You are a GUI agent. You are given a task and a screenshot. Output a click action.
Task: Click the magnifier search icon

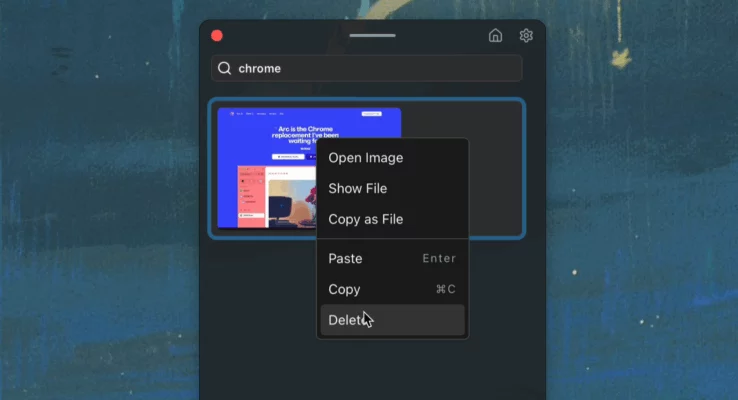[x=225, y=68]
